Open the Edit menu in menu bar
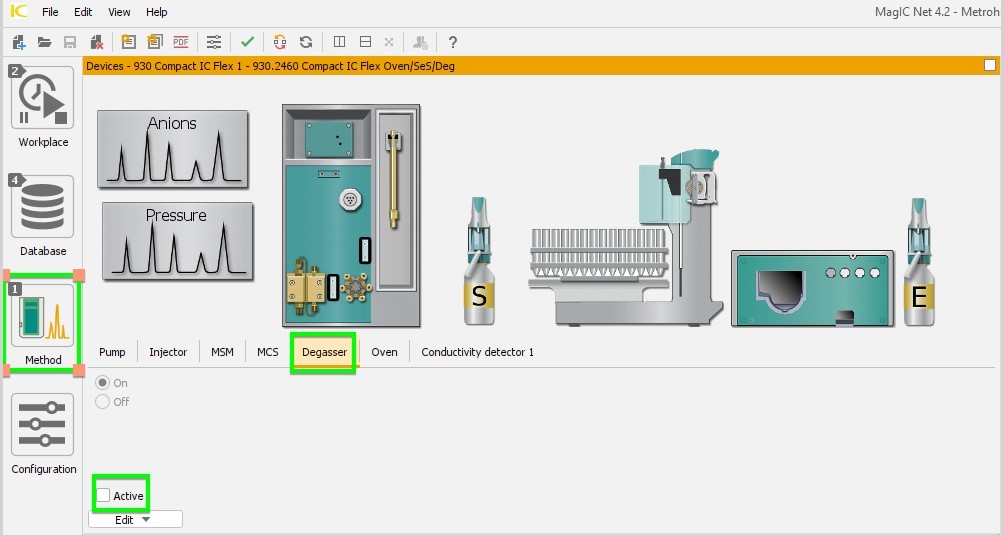Image resolution: width=1004 pixels, height=536 pixels. (83, 12)
